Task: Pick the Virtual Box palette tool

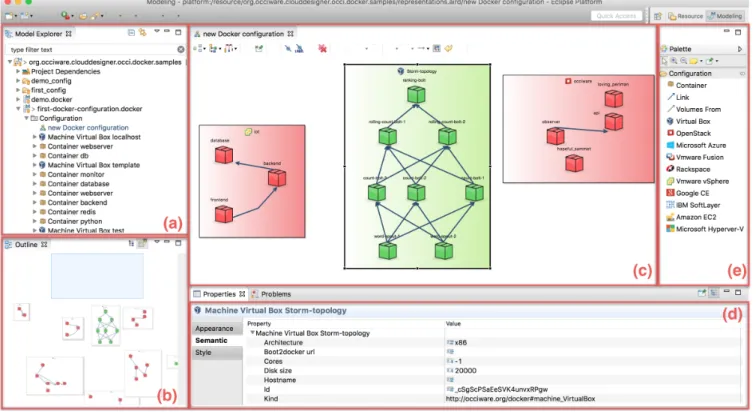Action: coord(688,121)
